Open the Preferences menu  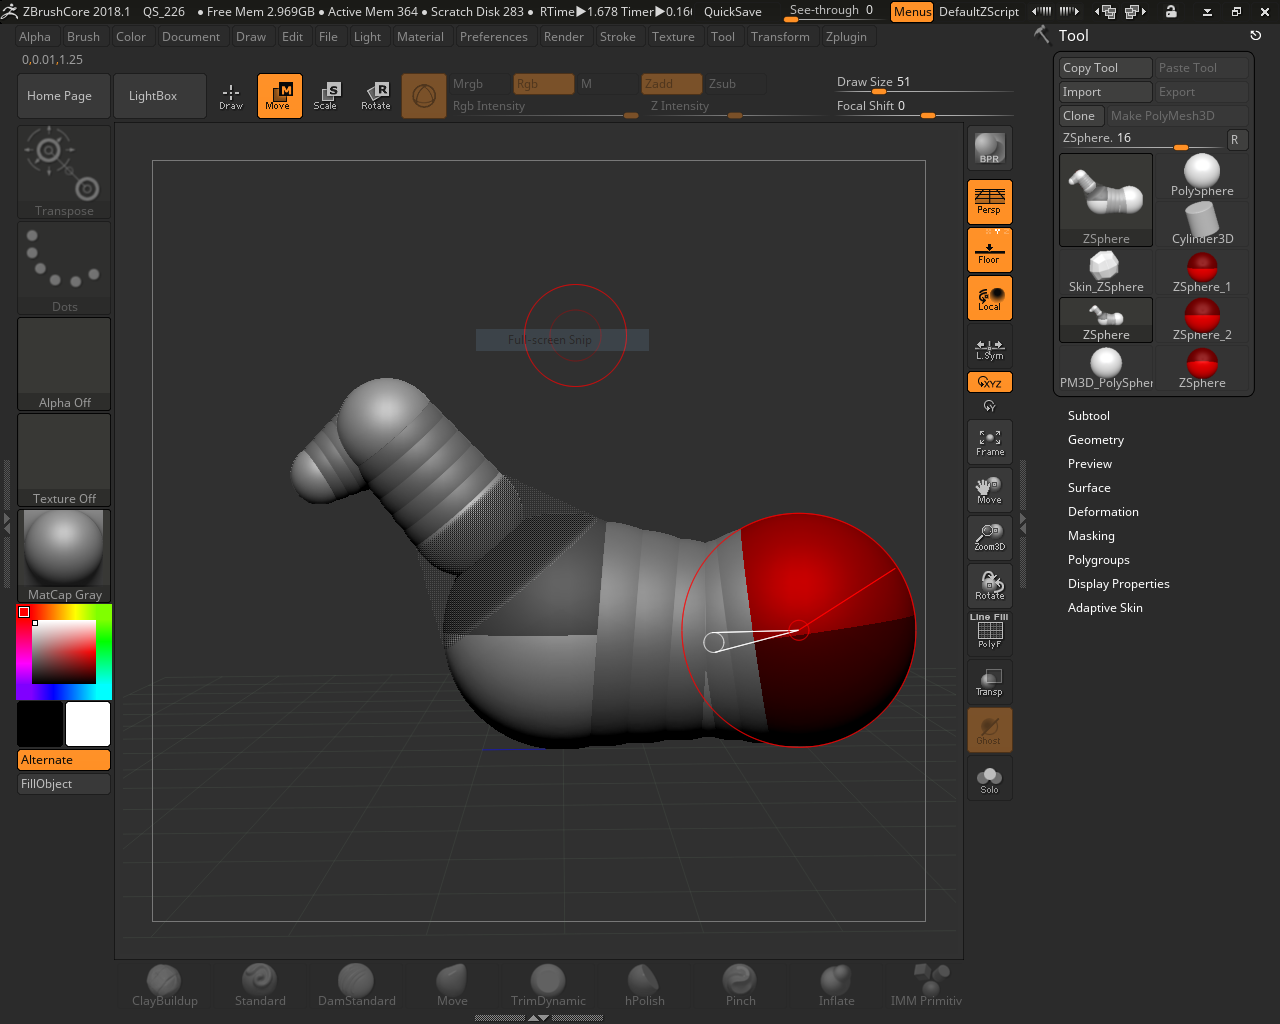[x=494, y=36]
